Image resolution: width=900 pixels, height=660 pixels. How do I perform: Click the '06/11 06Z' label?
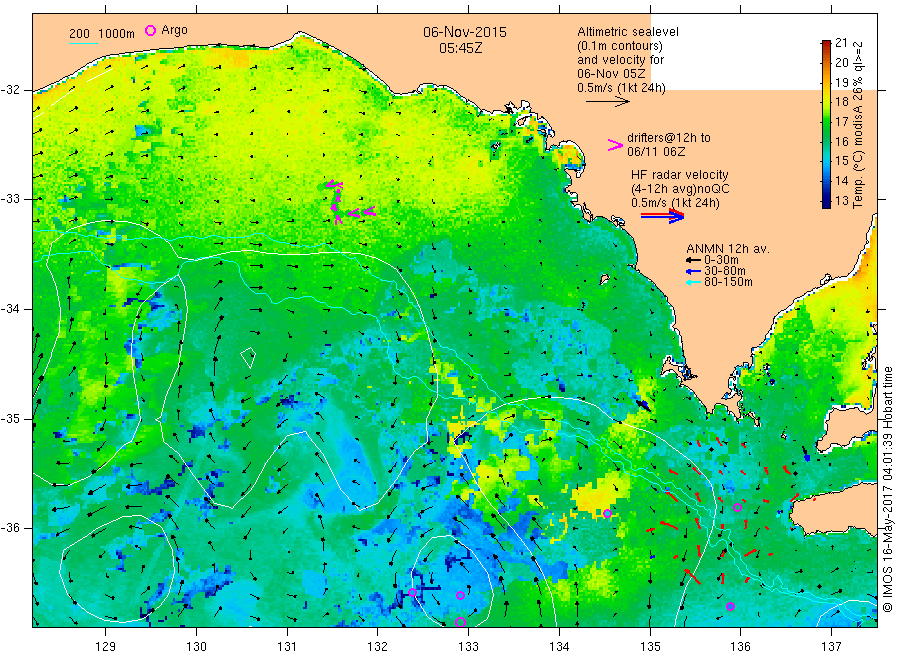656,152
